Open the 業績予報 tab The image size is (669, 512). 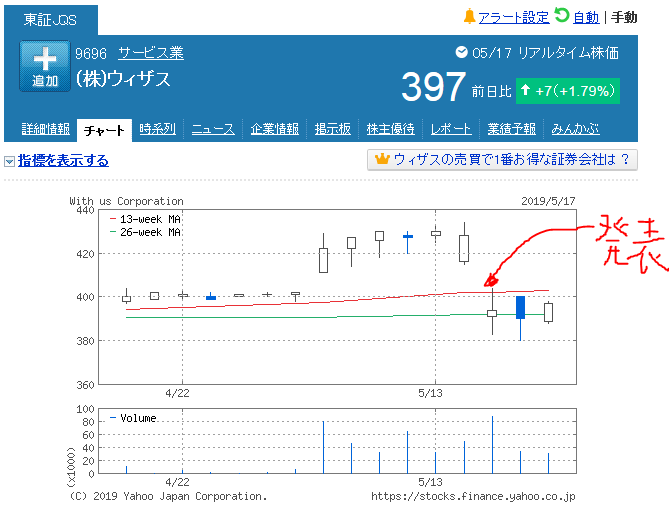point(512,129)
